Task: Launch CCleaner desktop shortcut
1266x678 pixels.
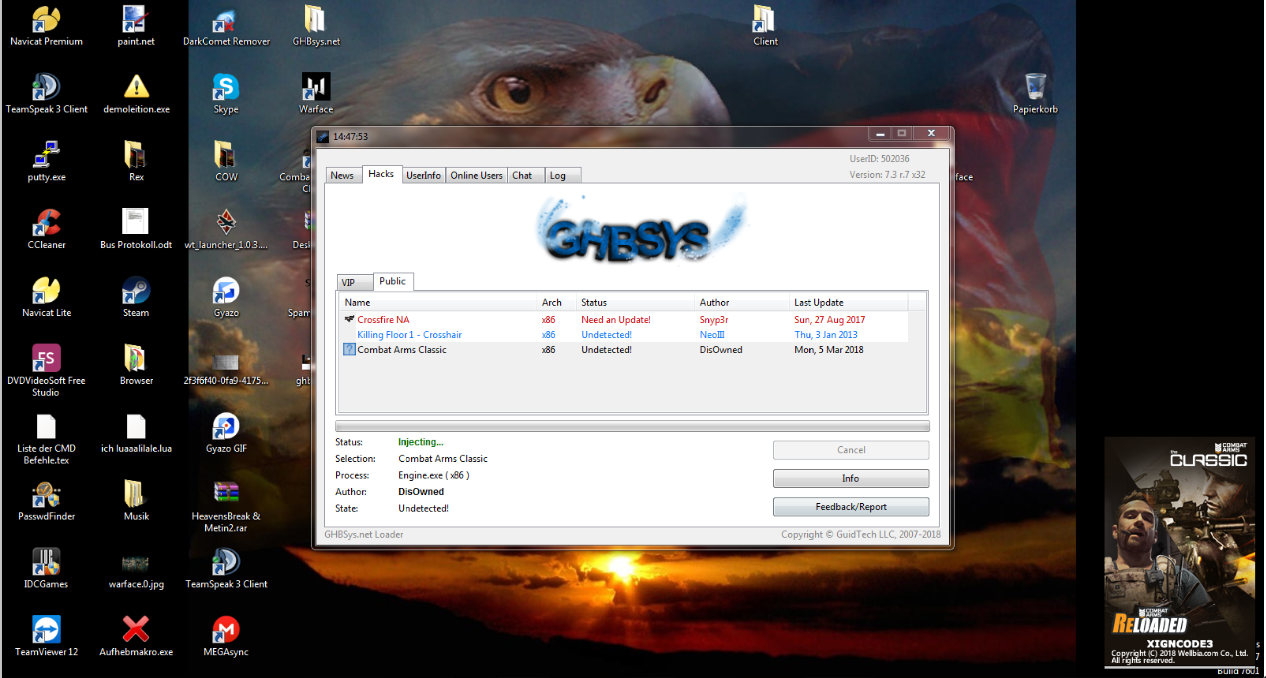Action: [x=46, y=230]
